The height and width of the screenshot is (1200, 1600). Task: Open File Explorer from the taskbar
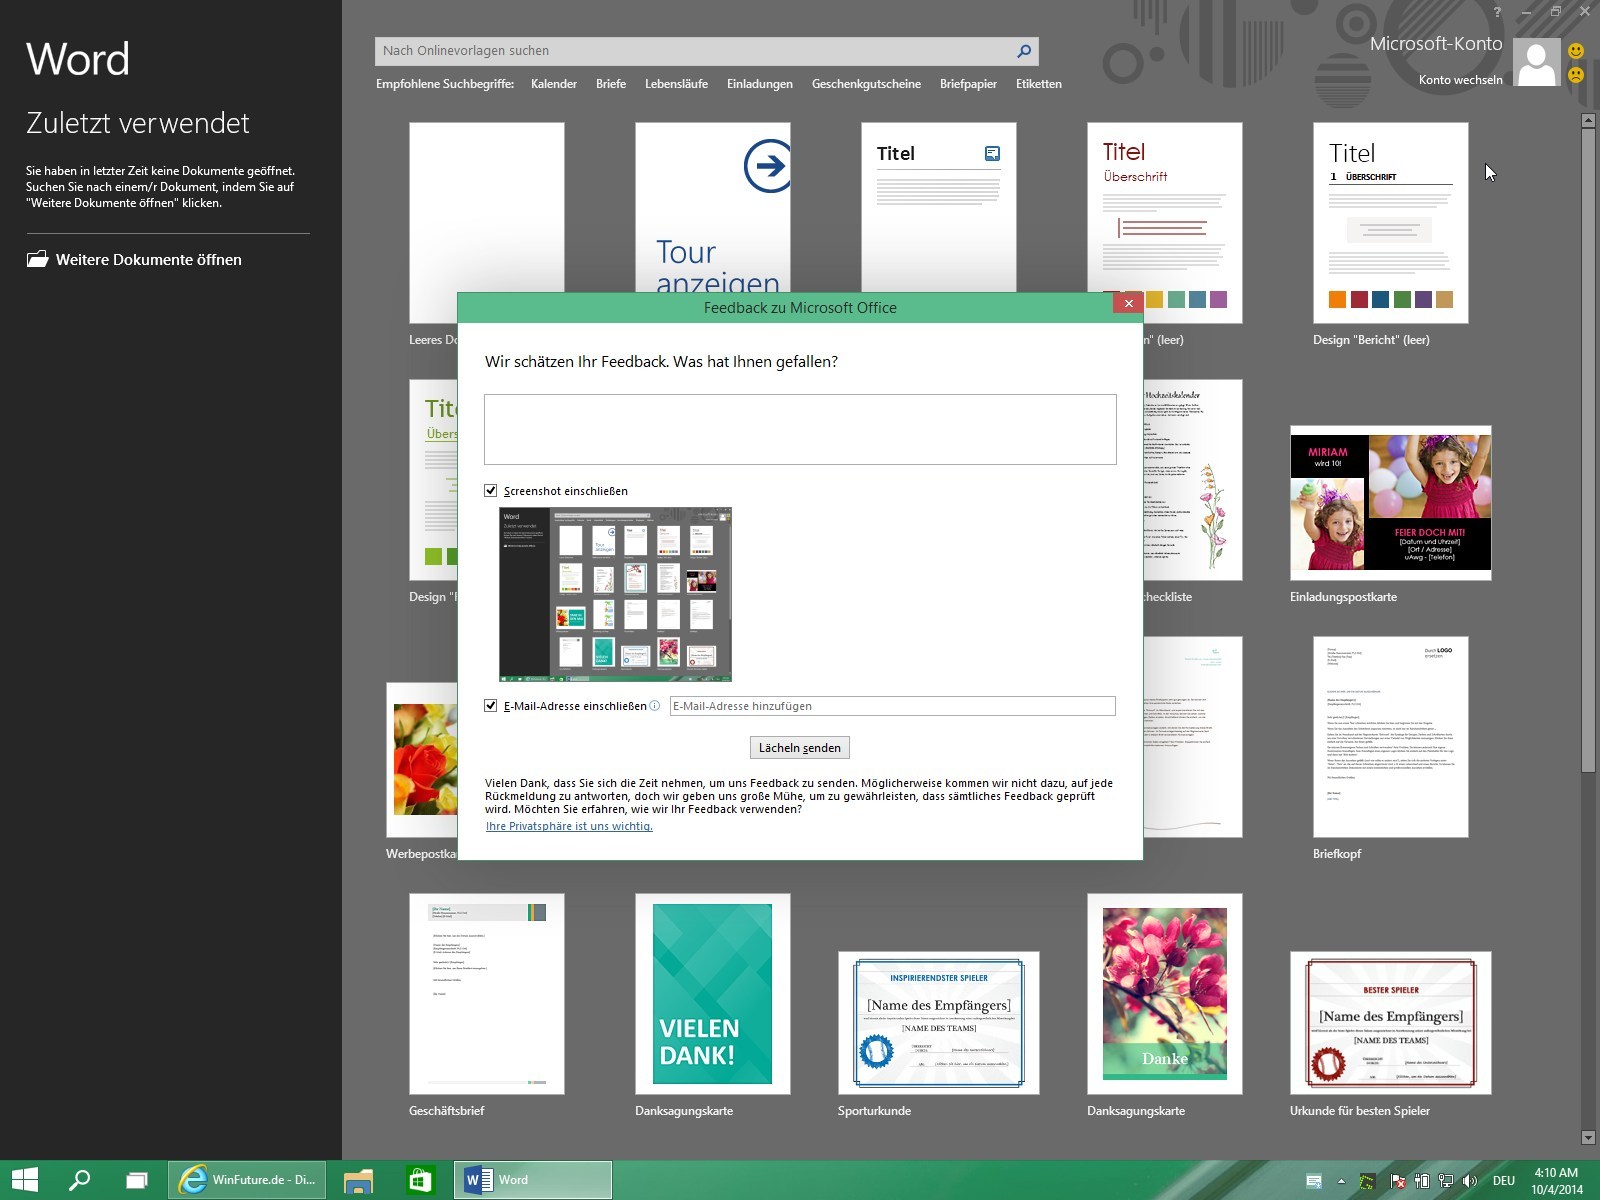pos(358,1180)
